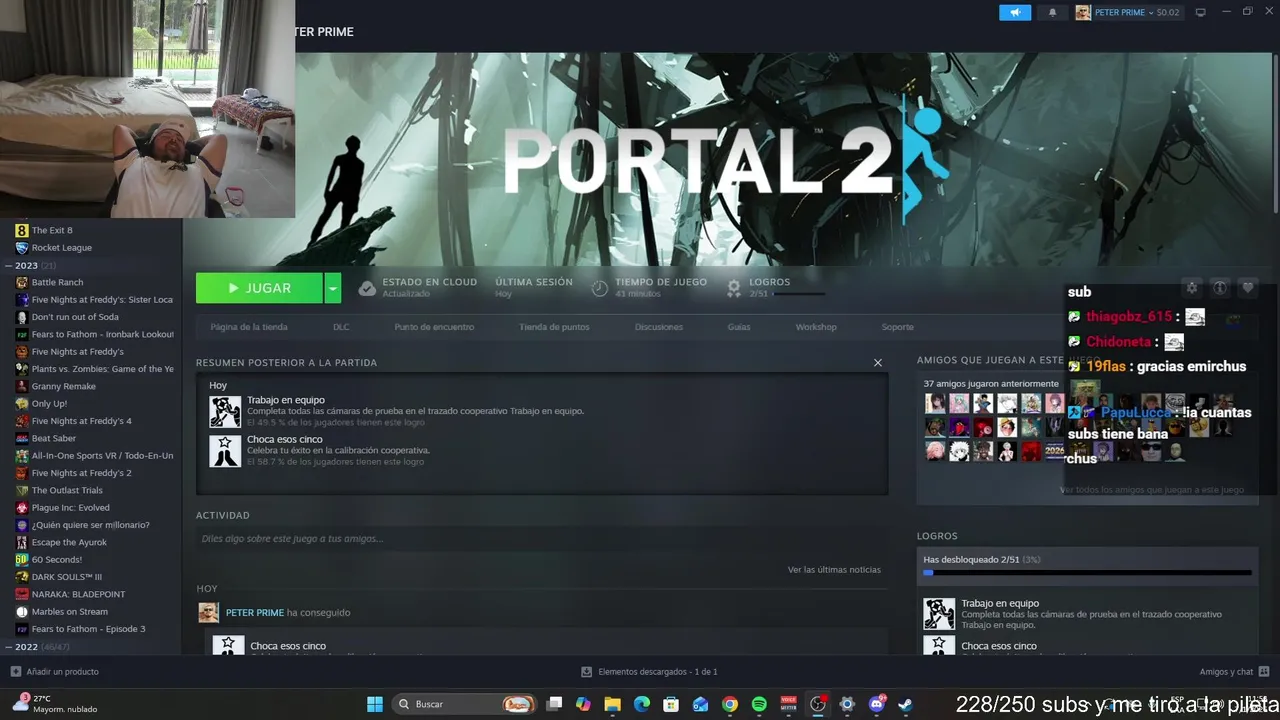1280x720 pixels.
Task: Select Beat Saber in library list
Action: click(54, 438)
